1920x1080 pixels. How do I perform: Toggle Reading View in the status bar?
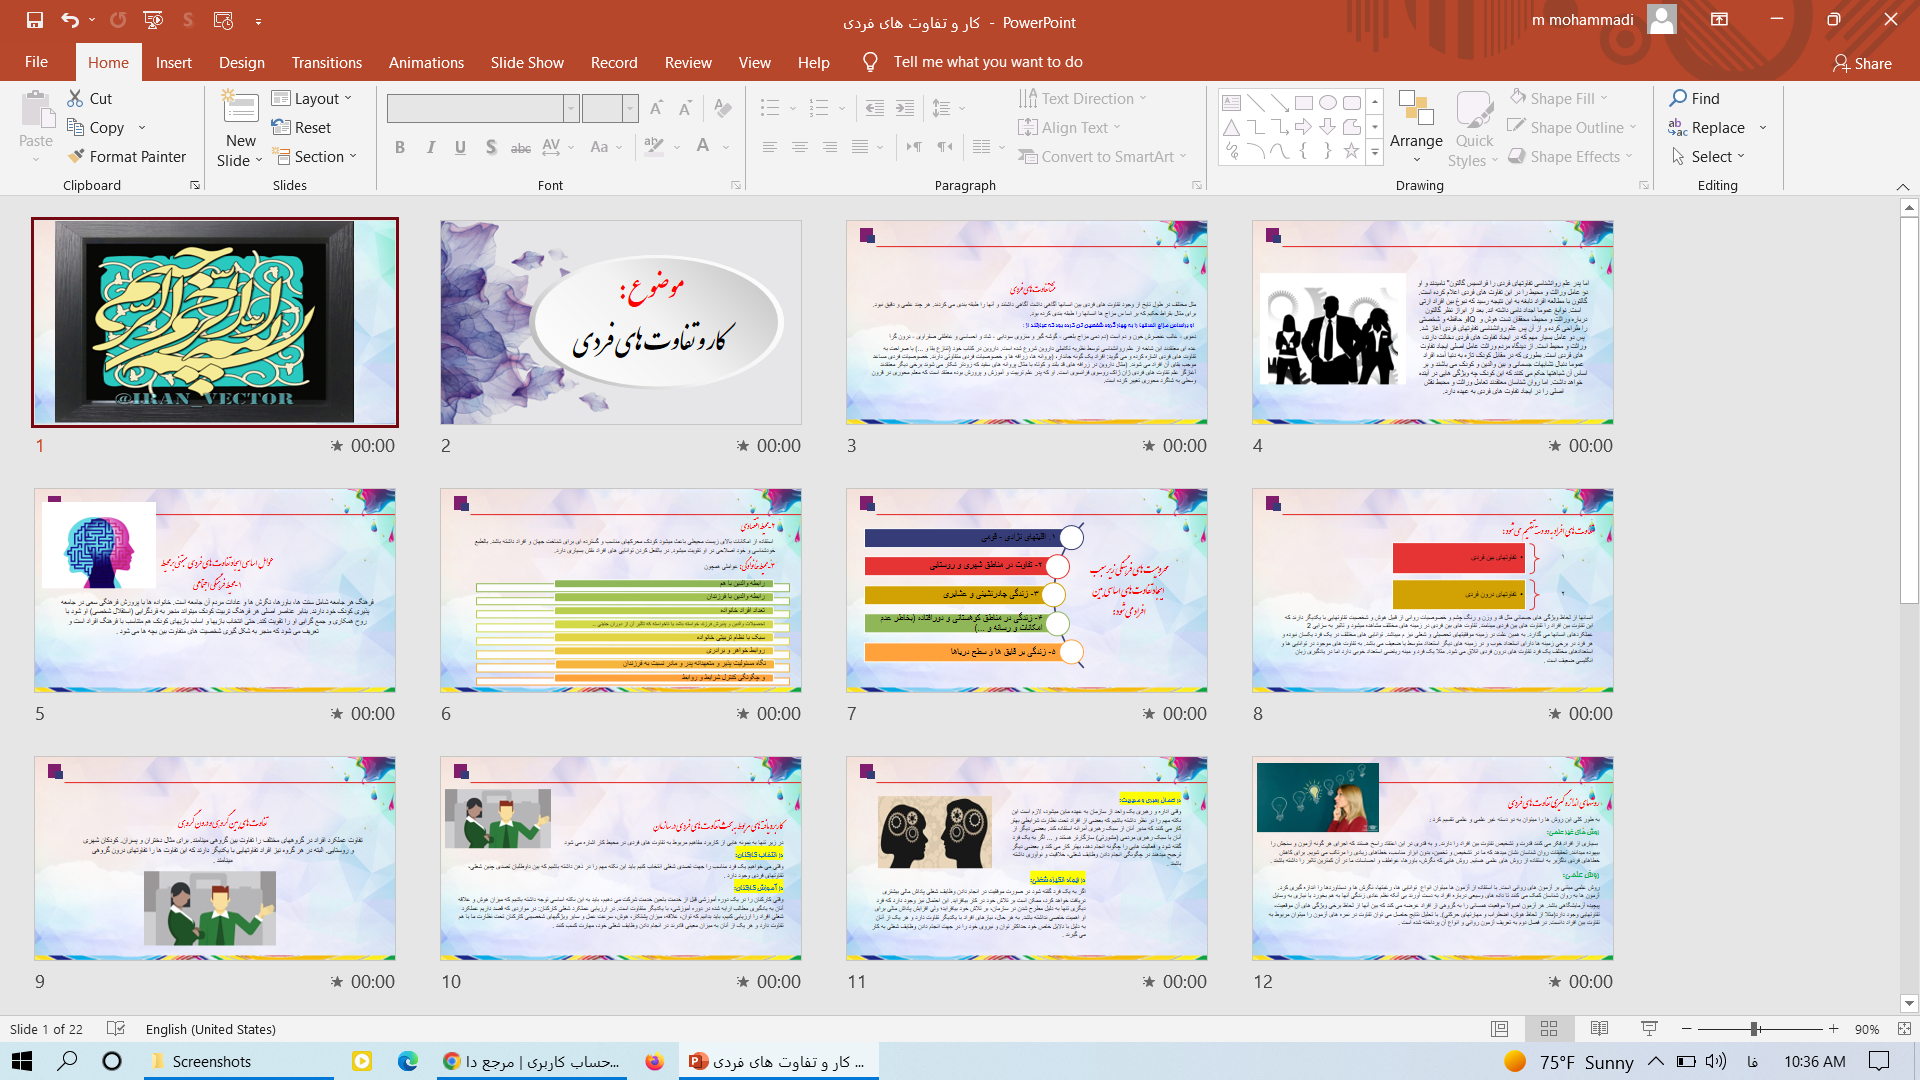pyautogui.click(x=1599, y=1029)
